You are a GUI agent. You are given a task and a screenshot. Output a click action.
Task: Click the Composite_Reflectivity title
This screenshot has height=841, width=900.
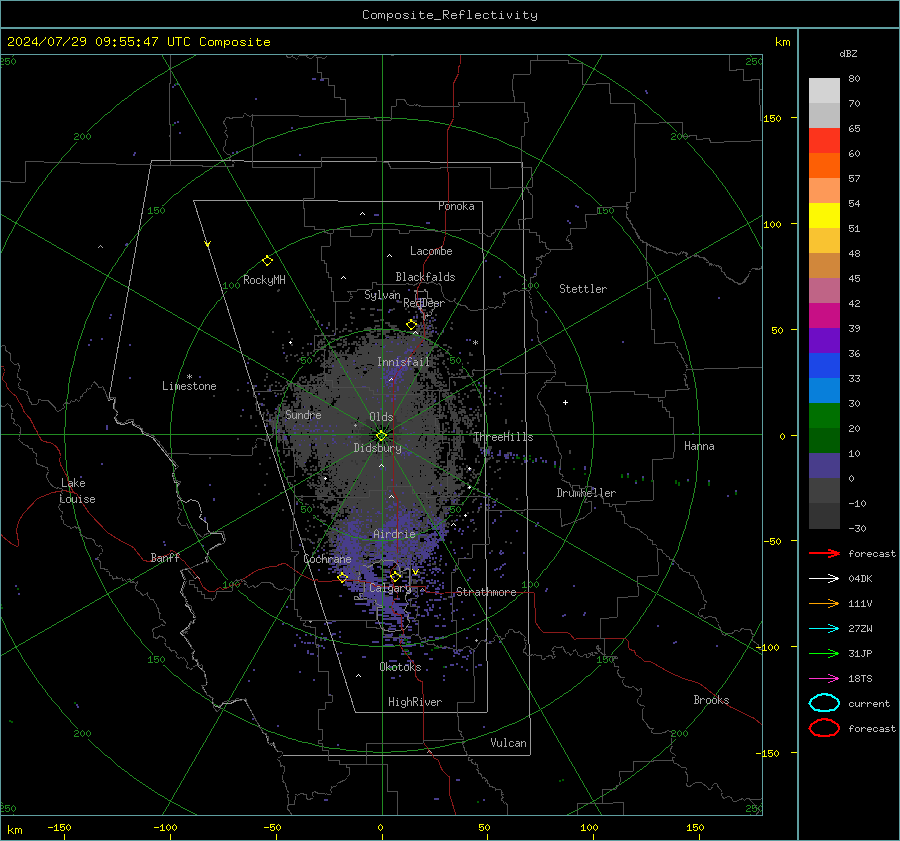tap(450, 15)
